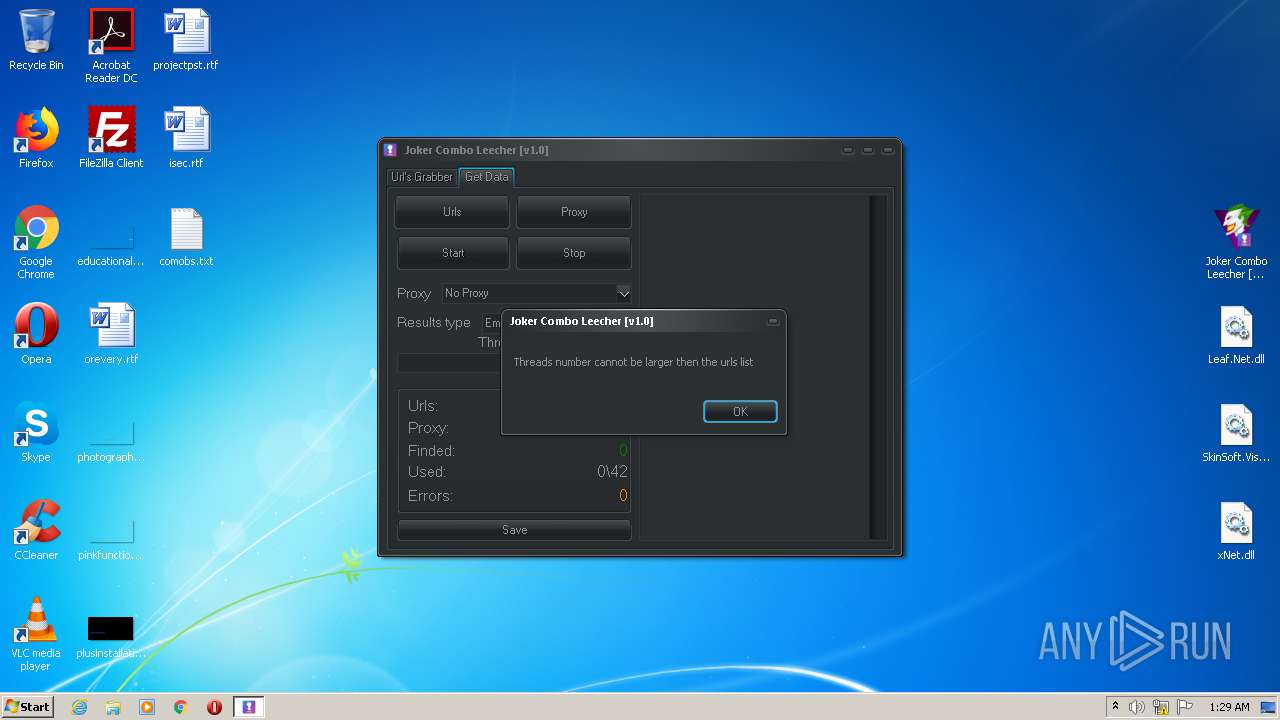Image resolution: width=1280 pixels, height=720 pixels.
Task: Launch VLC media player shortcut
Action: coord(36,634)
